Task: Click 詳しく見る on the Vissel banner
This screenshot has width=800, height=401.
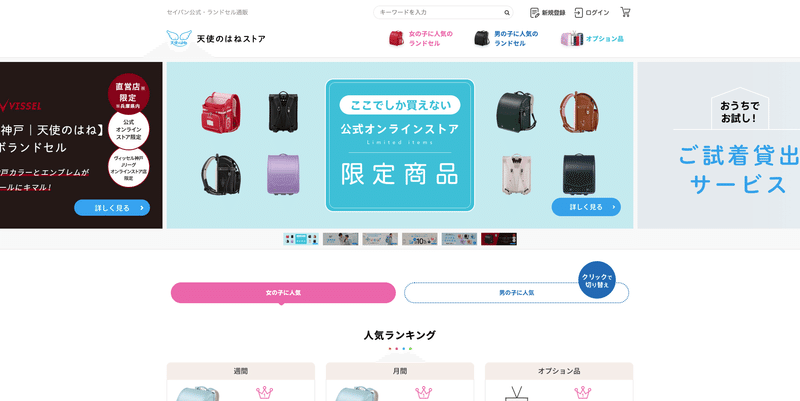Action: pyautogui.click(x=112, y=208)
